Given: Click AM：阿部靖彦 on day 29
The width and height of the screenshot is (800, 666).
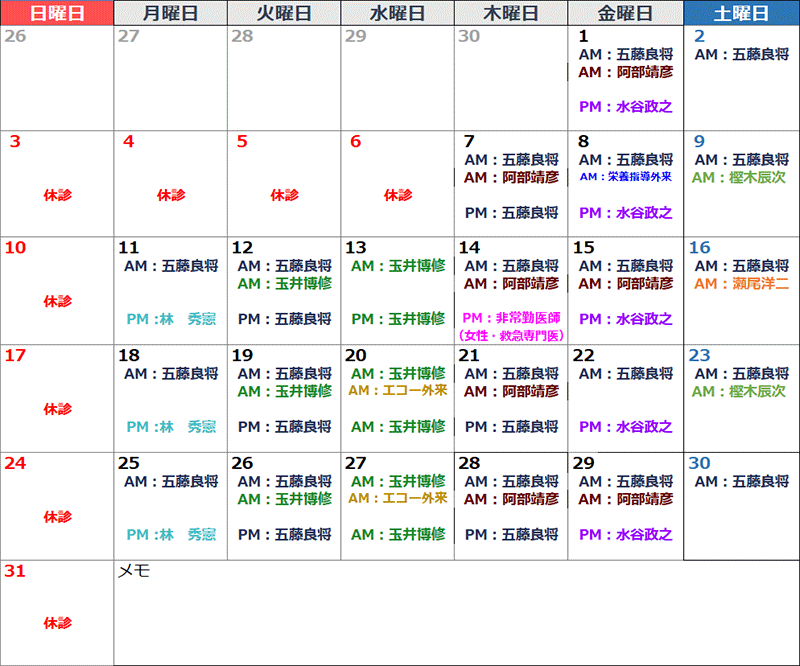Looking at the screenshot, I should (626, 499).
